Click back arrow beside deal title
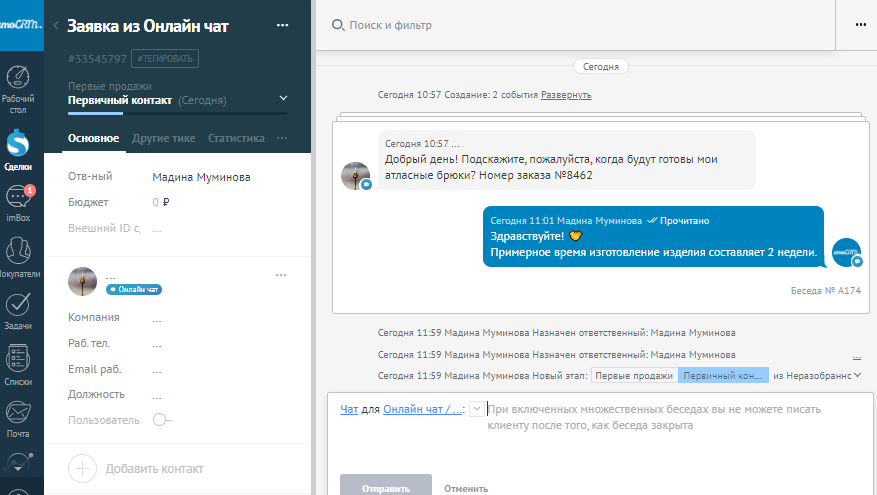Image resolution: width=877 pixels, height=495 pixels. tap(55, 26)
